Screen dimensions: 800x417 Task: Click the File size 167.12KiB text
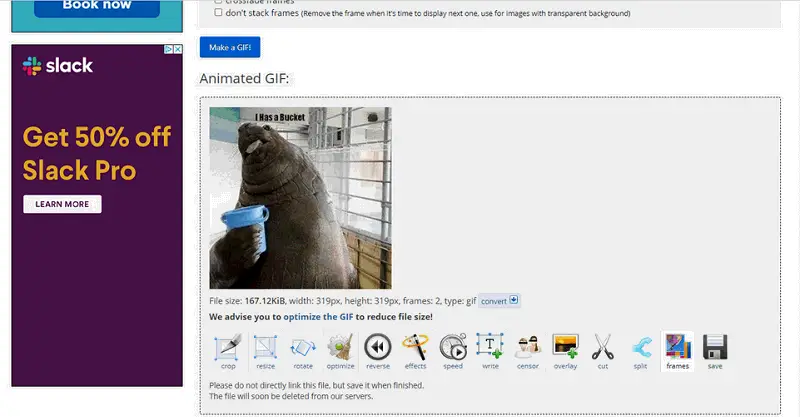[x=247, y=301]
